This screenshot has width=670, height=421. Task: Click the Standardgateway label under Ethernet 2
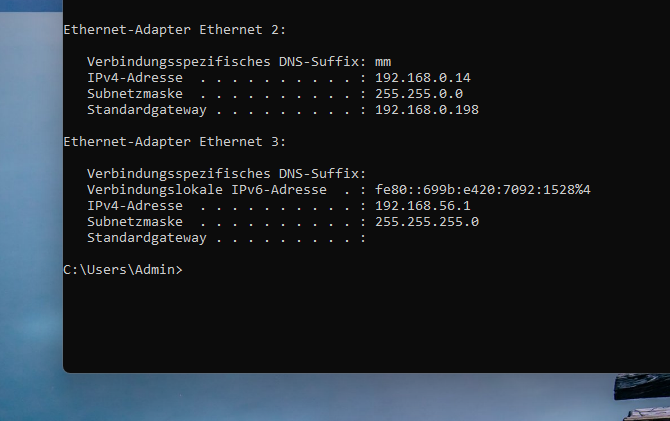pos(147,110)
